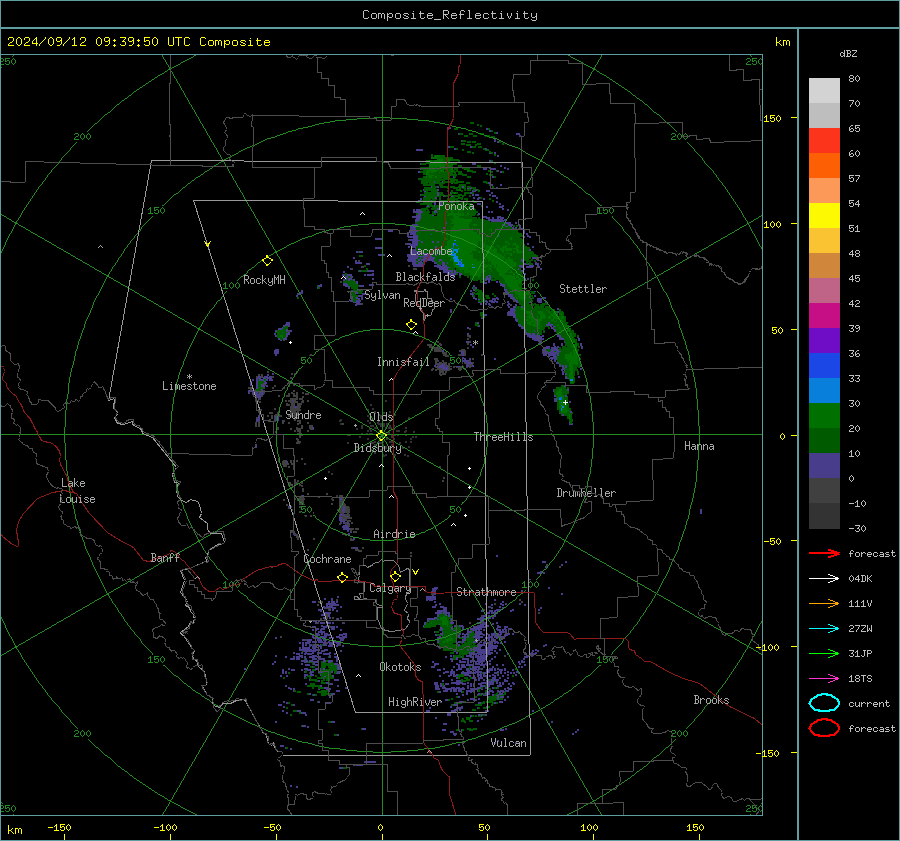
Task: Click the red forecast arrow in legend
Action: tap(824, 553)
